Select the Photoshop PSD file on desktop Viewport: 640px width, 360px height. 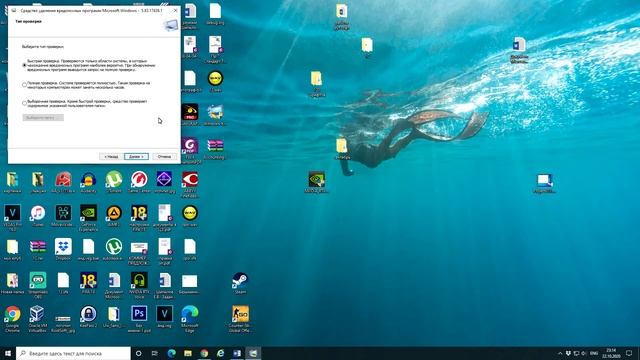(139, 319)
